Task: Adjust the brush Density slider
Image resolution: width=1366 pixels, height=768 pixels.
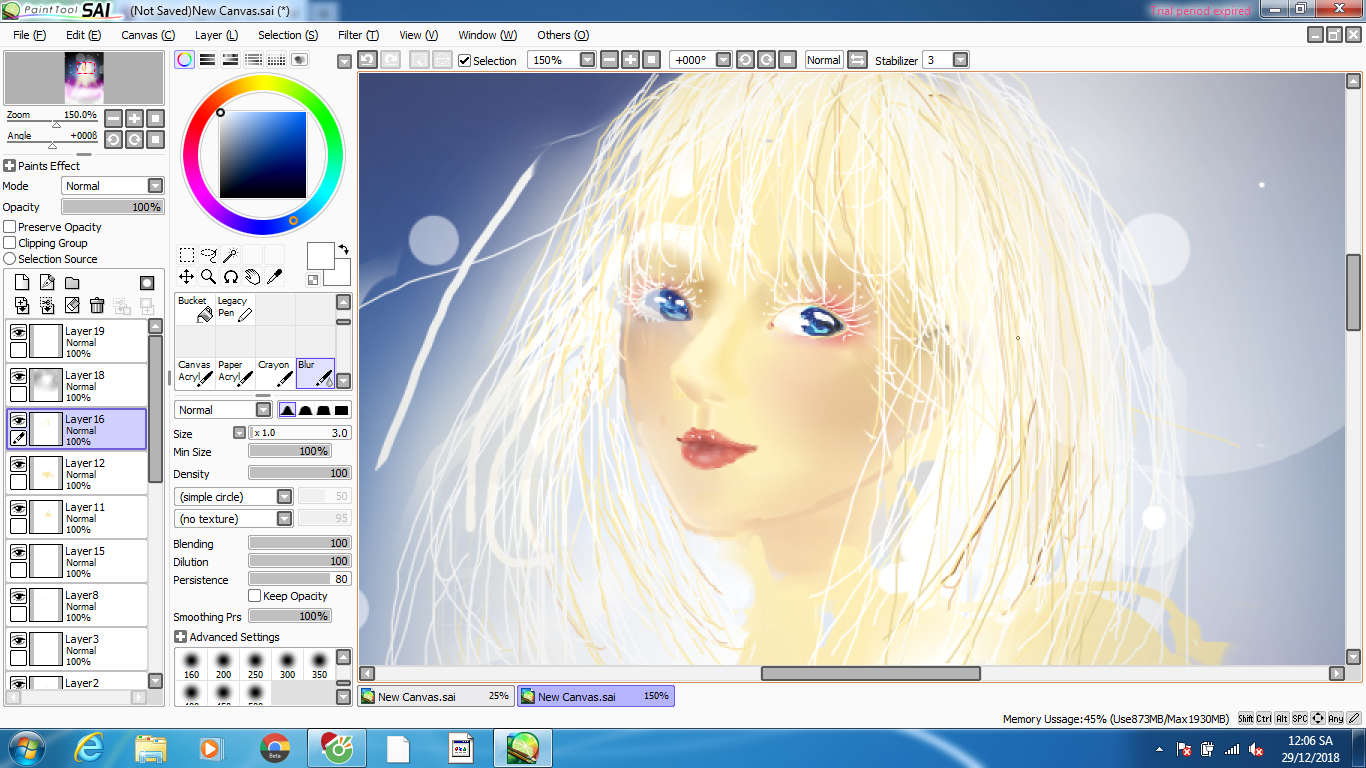Action: [x=299, y=474]
